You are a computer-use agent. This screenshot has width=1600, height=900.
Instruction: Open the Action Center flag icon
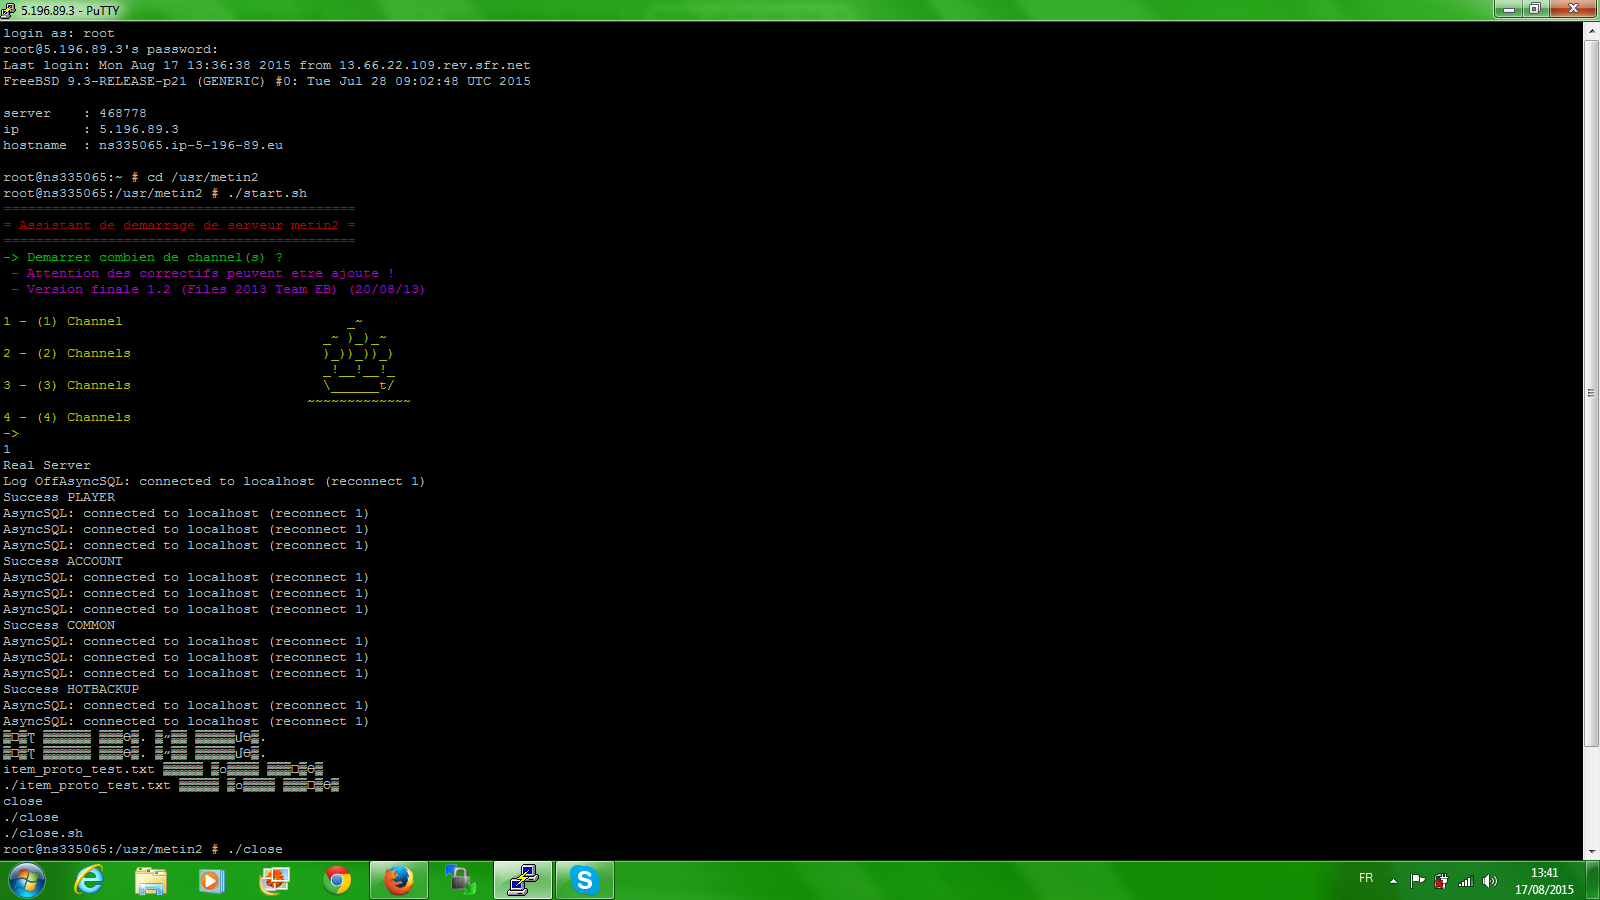pos(1417,881)
